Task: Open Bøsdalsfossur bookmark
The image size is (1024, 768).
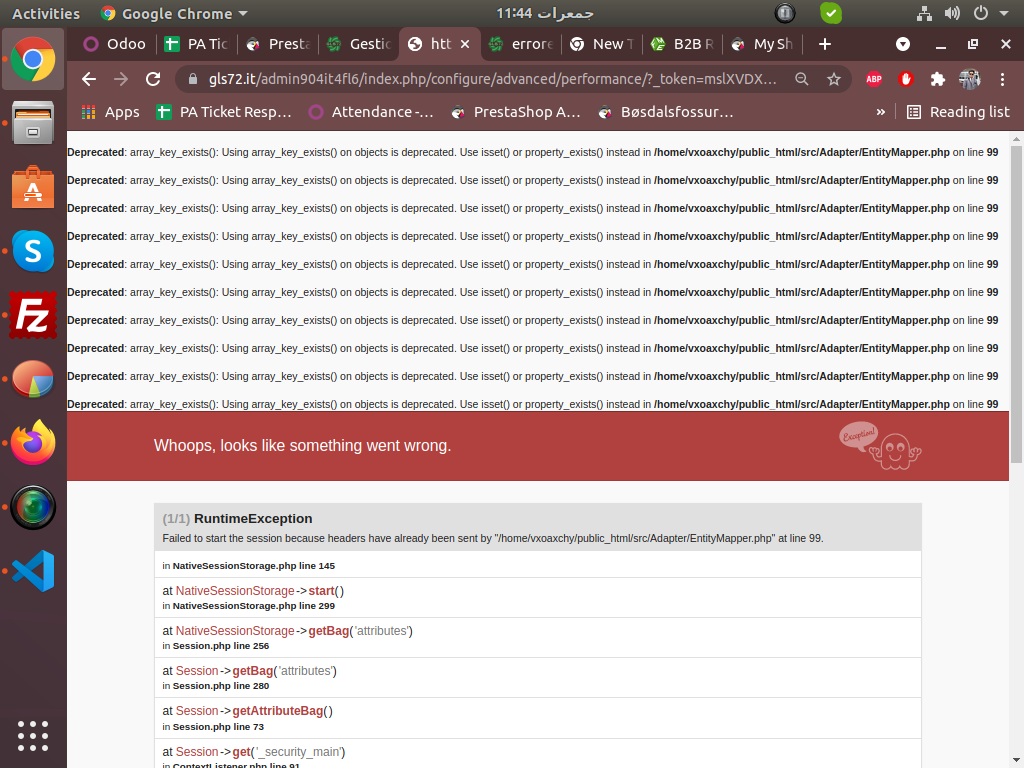Action: pyautogui.click(x=666, y=112)
